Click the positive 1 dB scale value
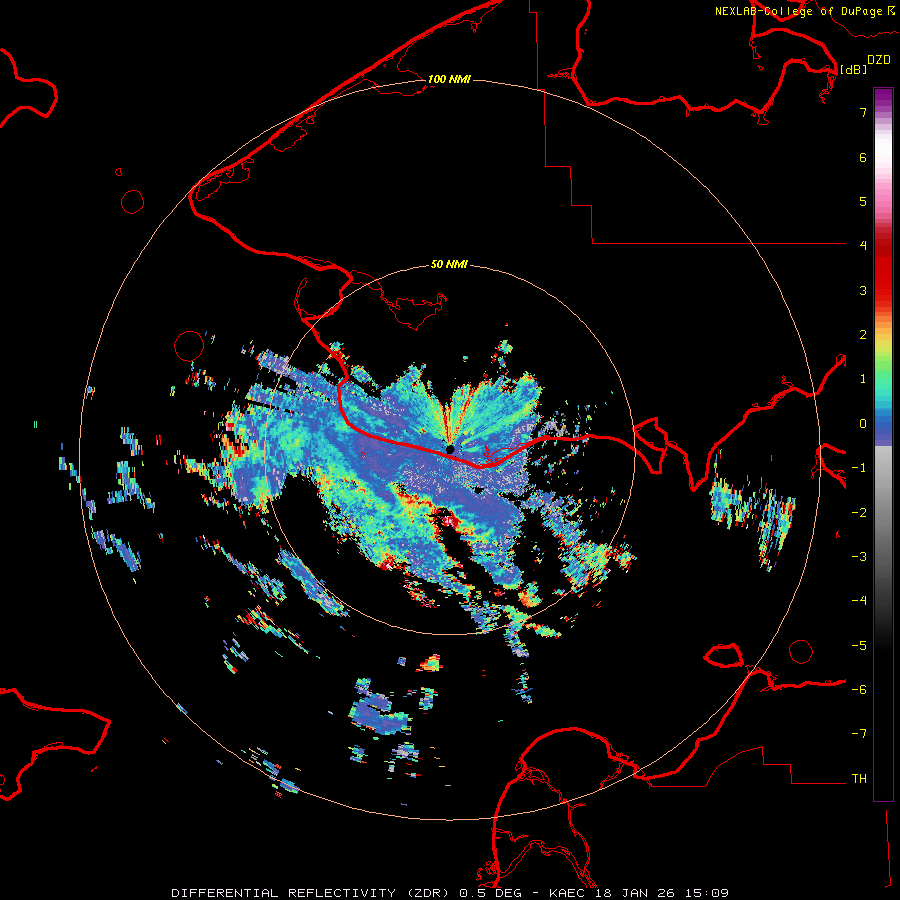900x900 pixels. [x=863, y=379]
